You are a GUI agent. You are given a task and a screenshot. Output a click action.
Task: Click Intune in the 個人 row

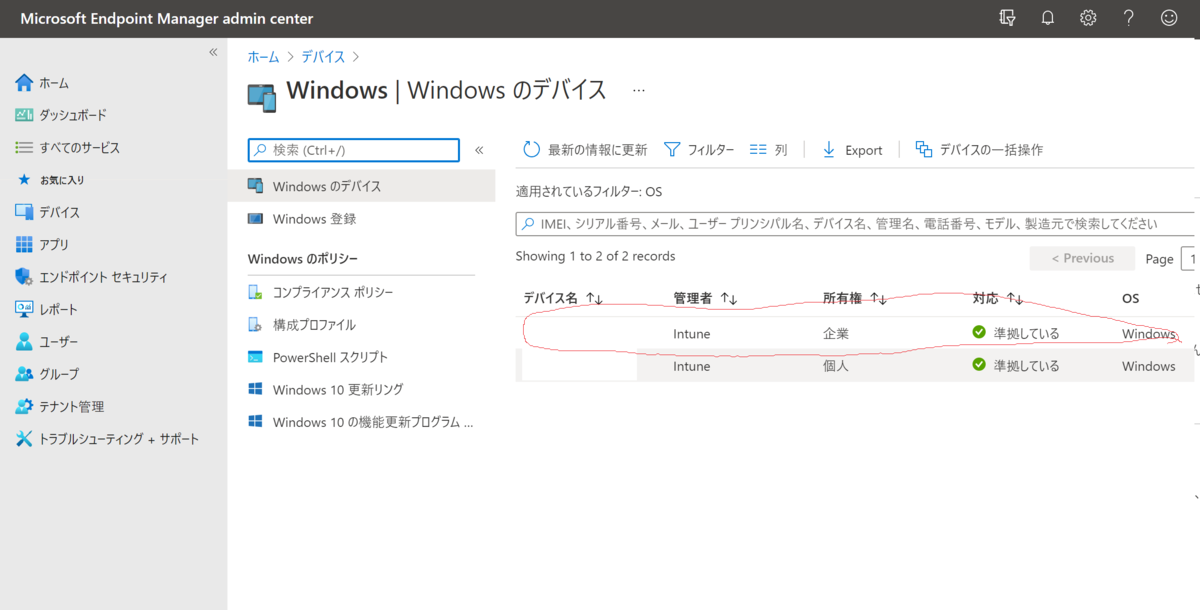(x=691, y=366)
